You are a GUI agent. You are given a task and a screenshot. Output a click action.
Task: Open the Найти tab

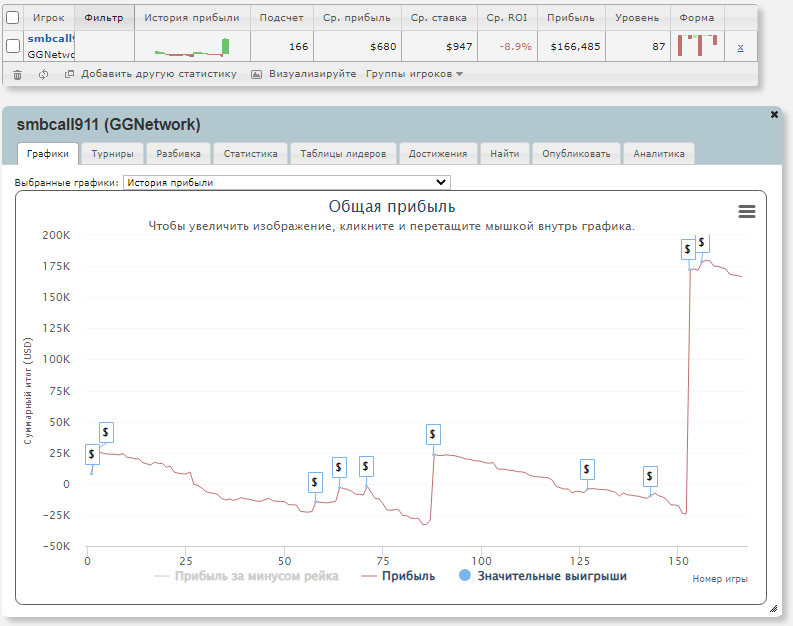click(505, 154)
